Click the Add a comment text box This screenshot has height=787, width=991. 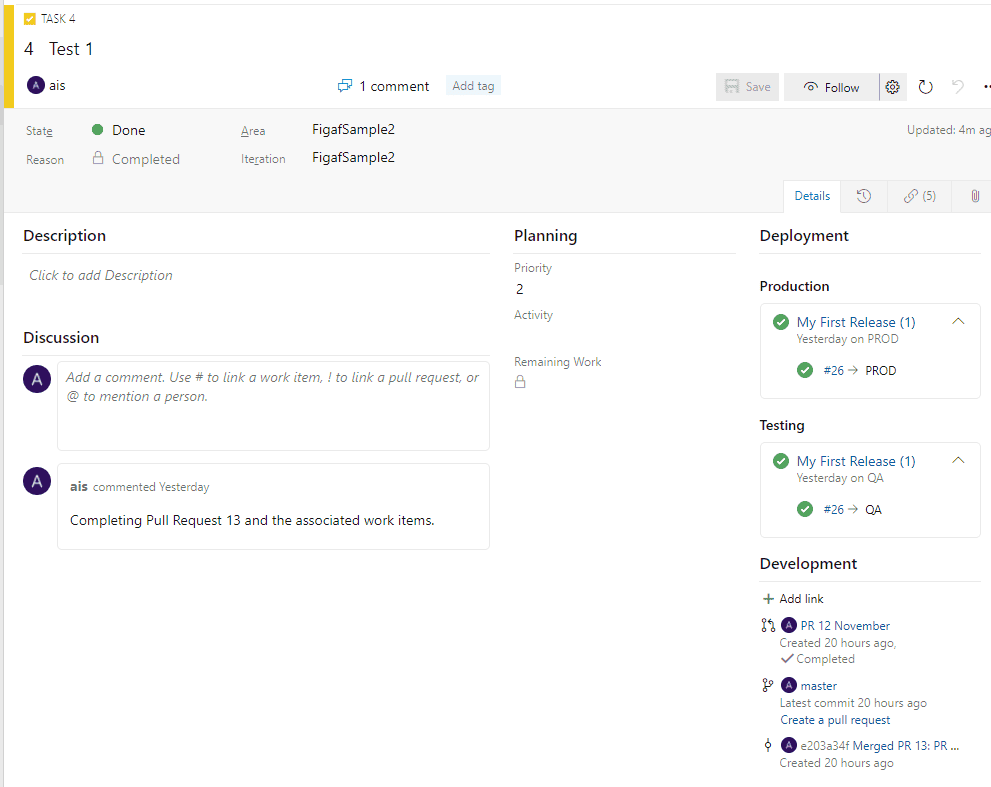pyautogui.click(x=273, y=406)
